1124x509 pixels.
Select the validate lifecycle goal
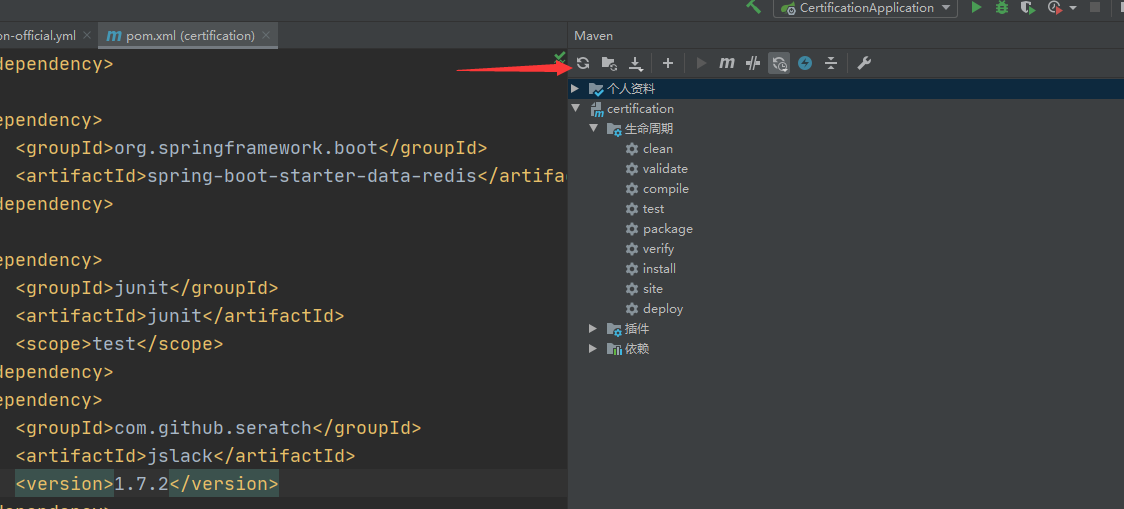point(665,169)
